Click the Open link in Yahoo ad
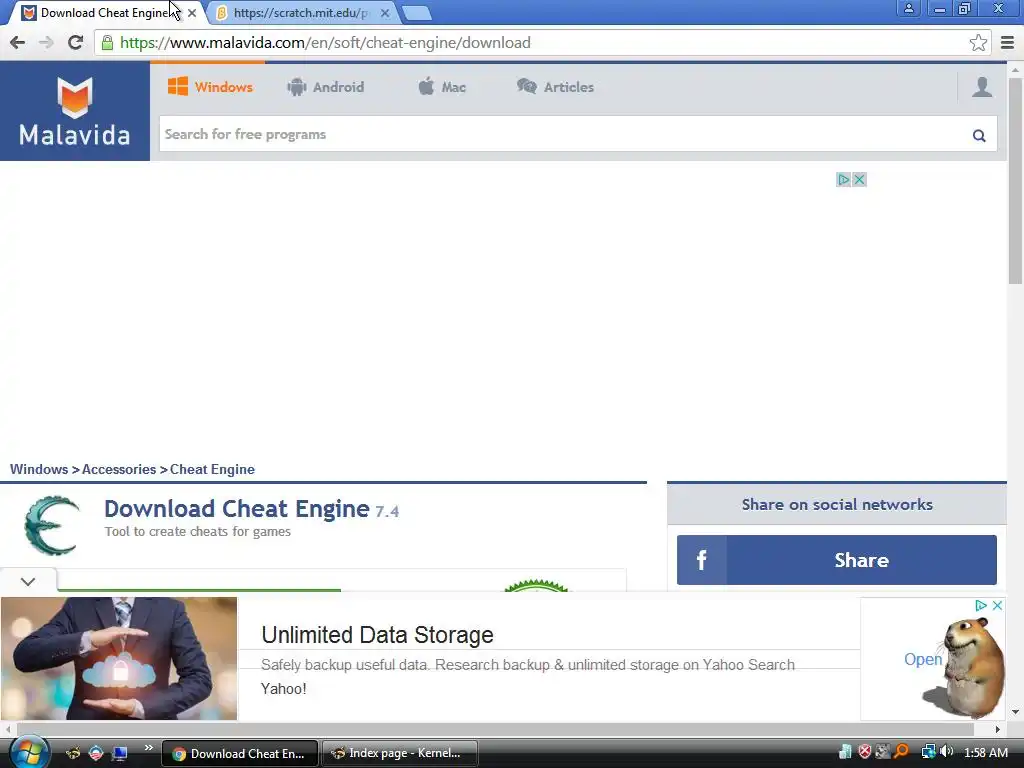 click(922, 660)
